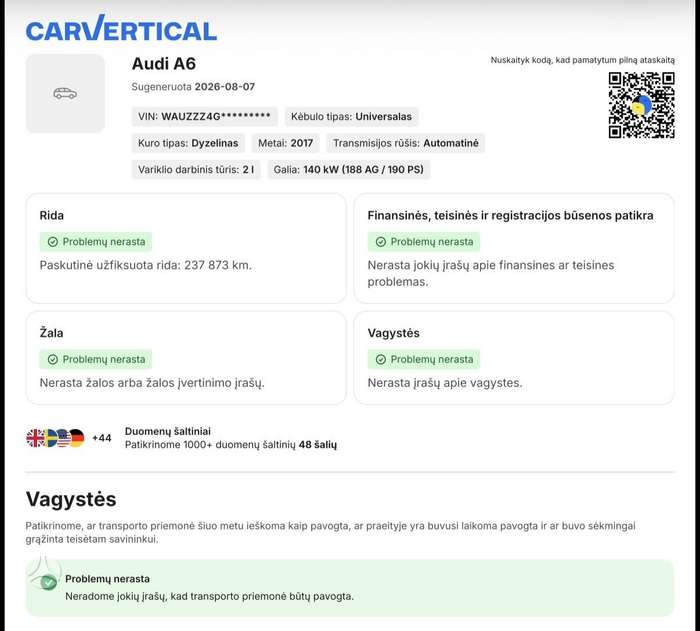This screenshot has height=631, width=700.
Task: Click generated date 2026-08-07
Action: point(225,87)
